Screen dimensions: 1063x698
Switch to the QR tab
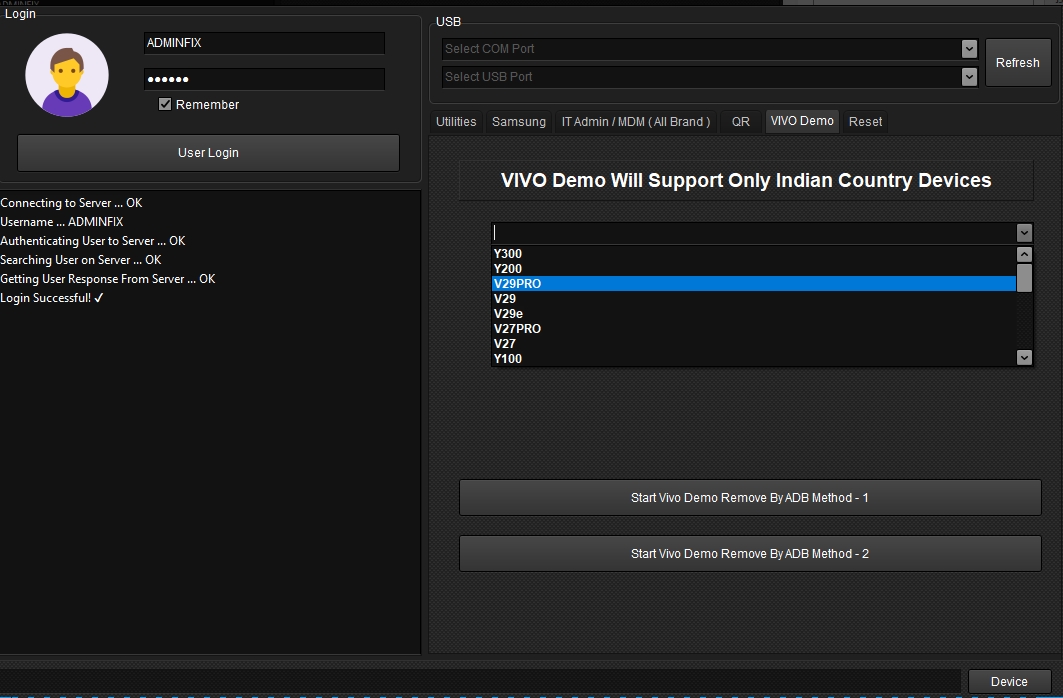[740, 122]
